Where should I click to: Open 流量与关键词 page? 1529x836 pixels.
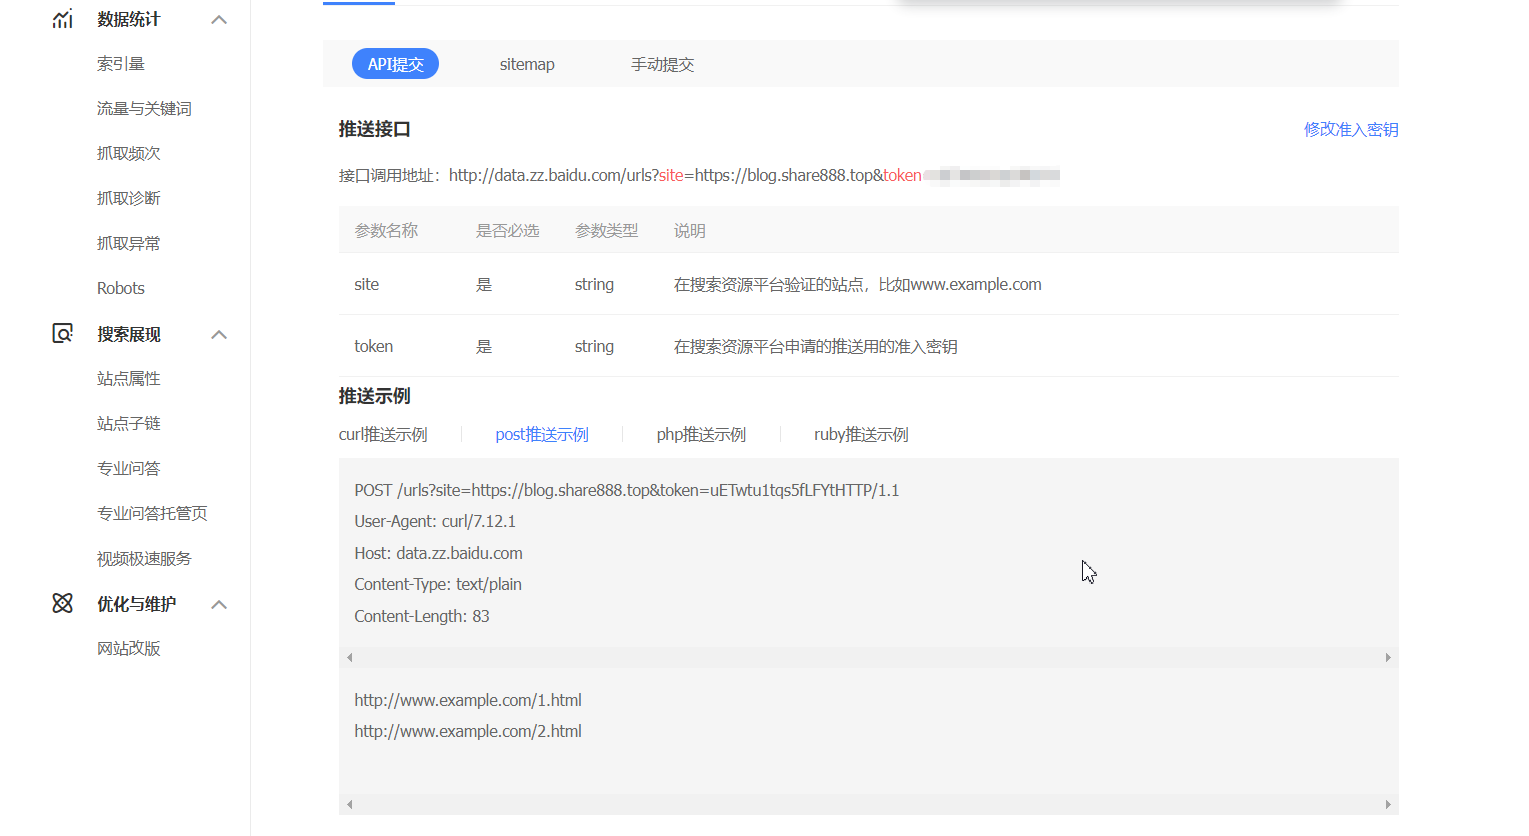pos(144,108)
